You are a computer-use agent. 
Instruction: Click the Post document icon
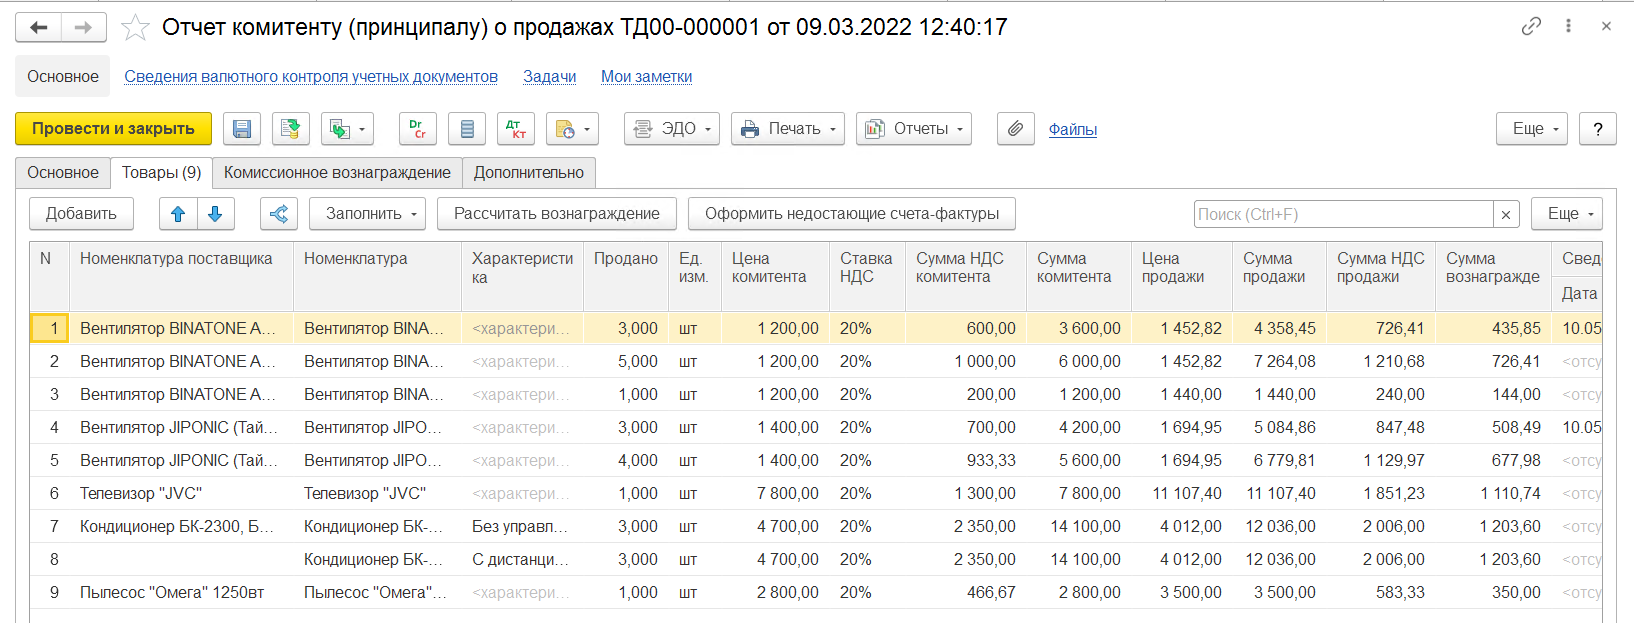coord(290,129)
